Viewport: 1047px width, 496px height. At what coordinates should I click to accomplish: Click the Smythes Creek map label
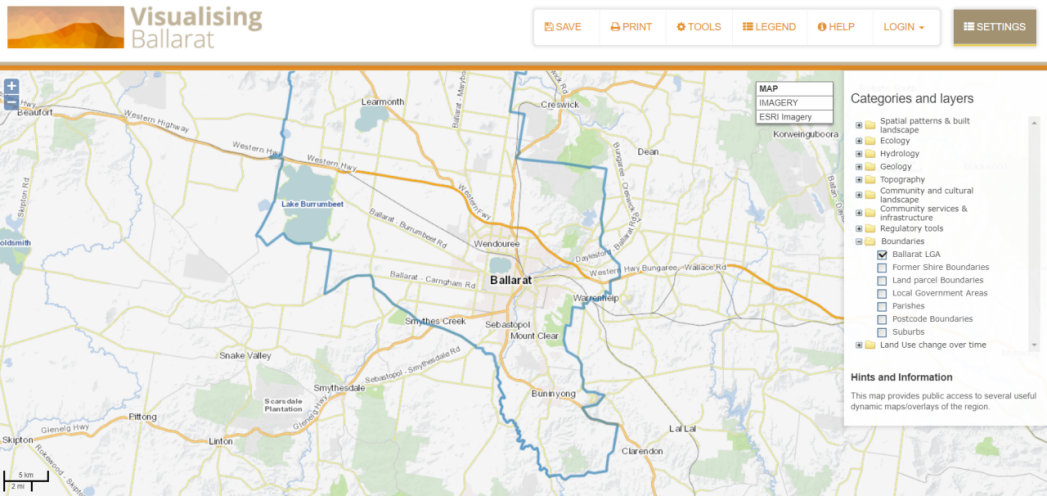point(435,322)
